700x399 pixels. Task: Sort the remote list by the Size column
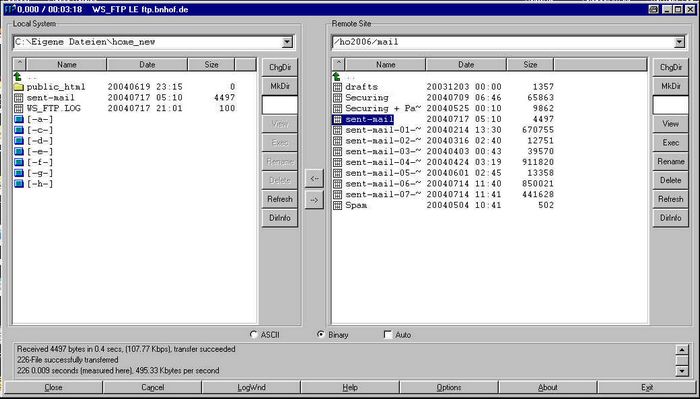point(530,65)
